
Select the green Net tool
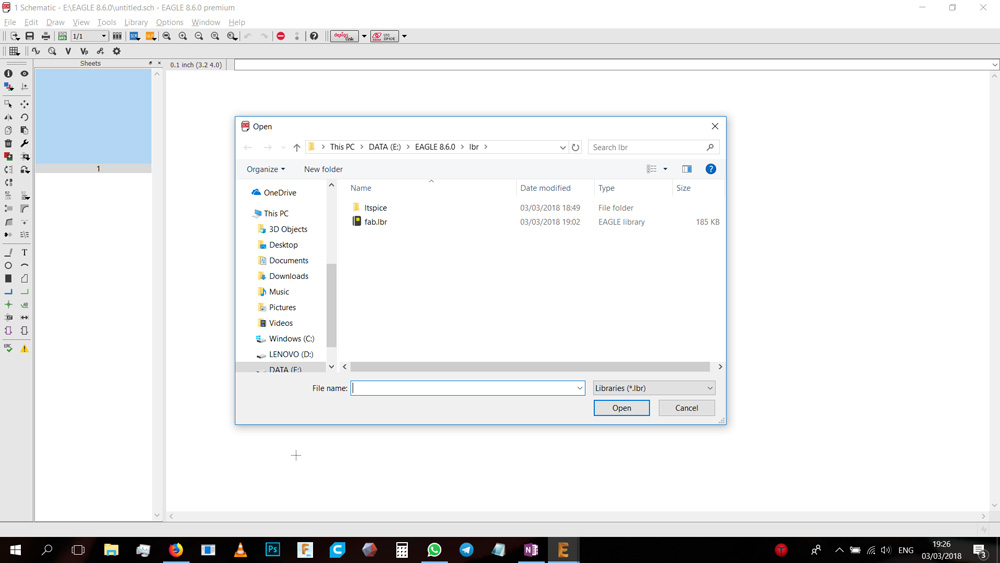coord(24,292)
